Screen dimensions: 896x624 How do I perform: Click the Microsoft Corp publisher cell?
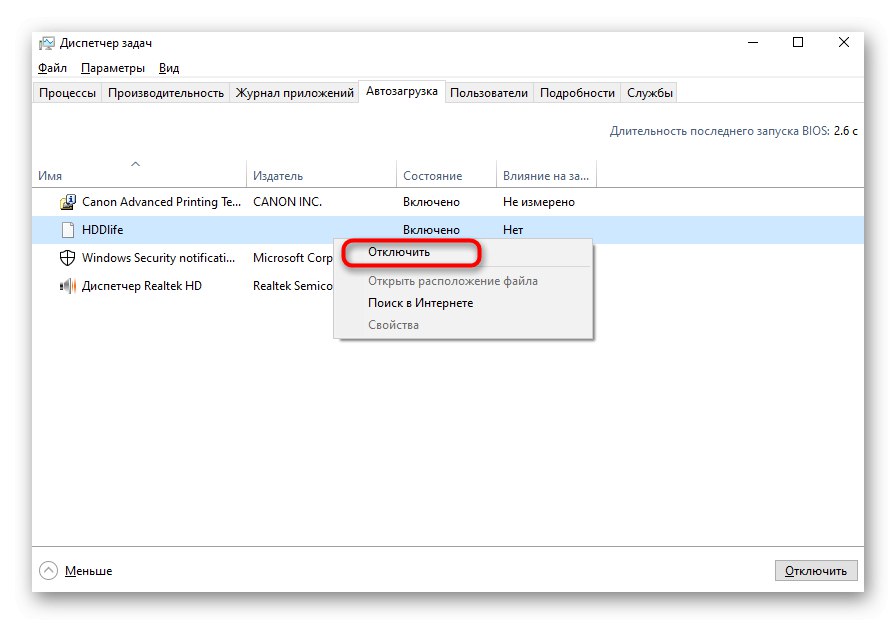coord(293,258)
